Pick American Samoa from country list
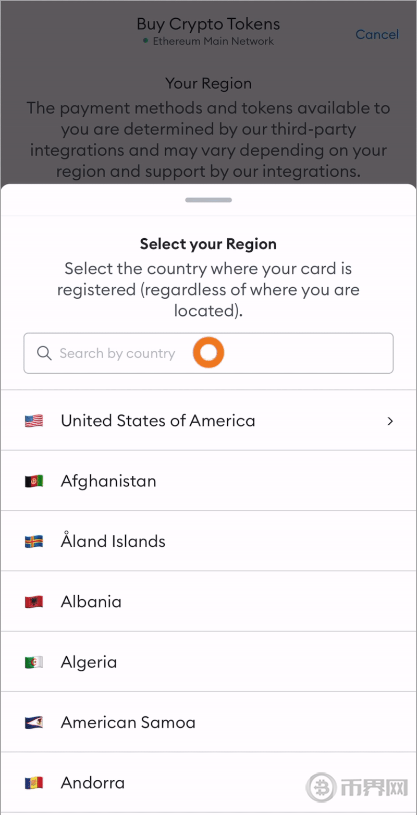The height and width of the screenshot is (815, 419). click(208, 722)
